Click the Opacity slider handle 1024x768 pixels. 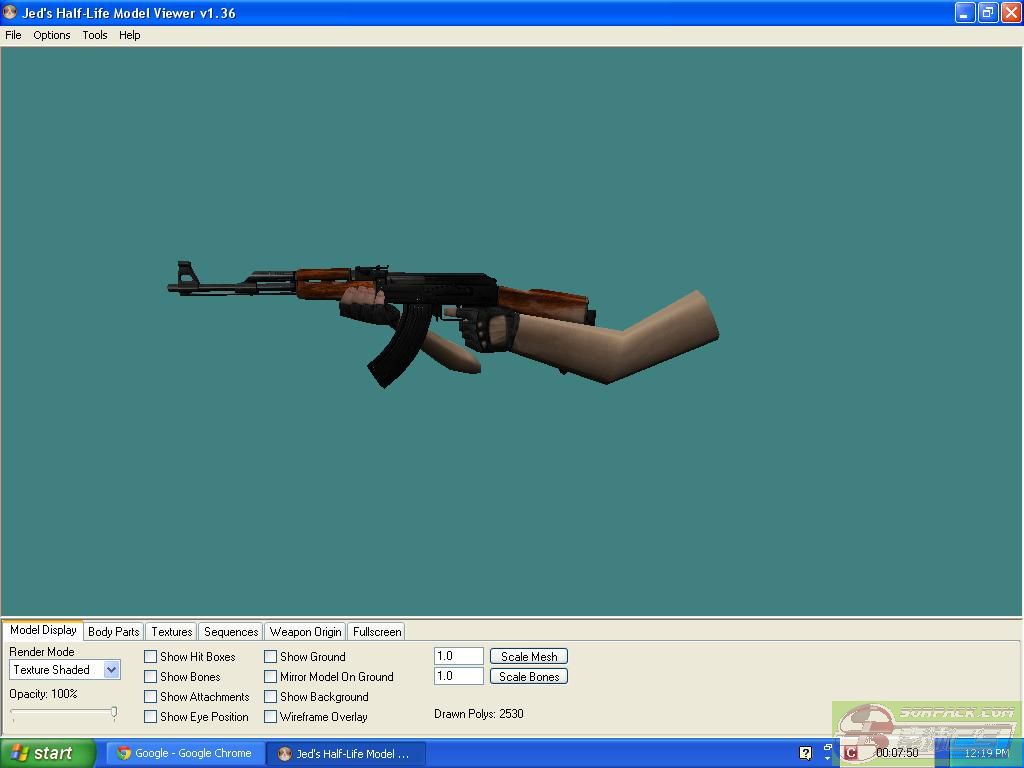[x=114, y=712]
